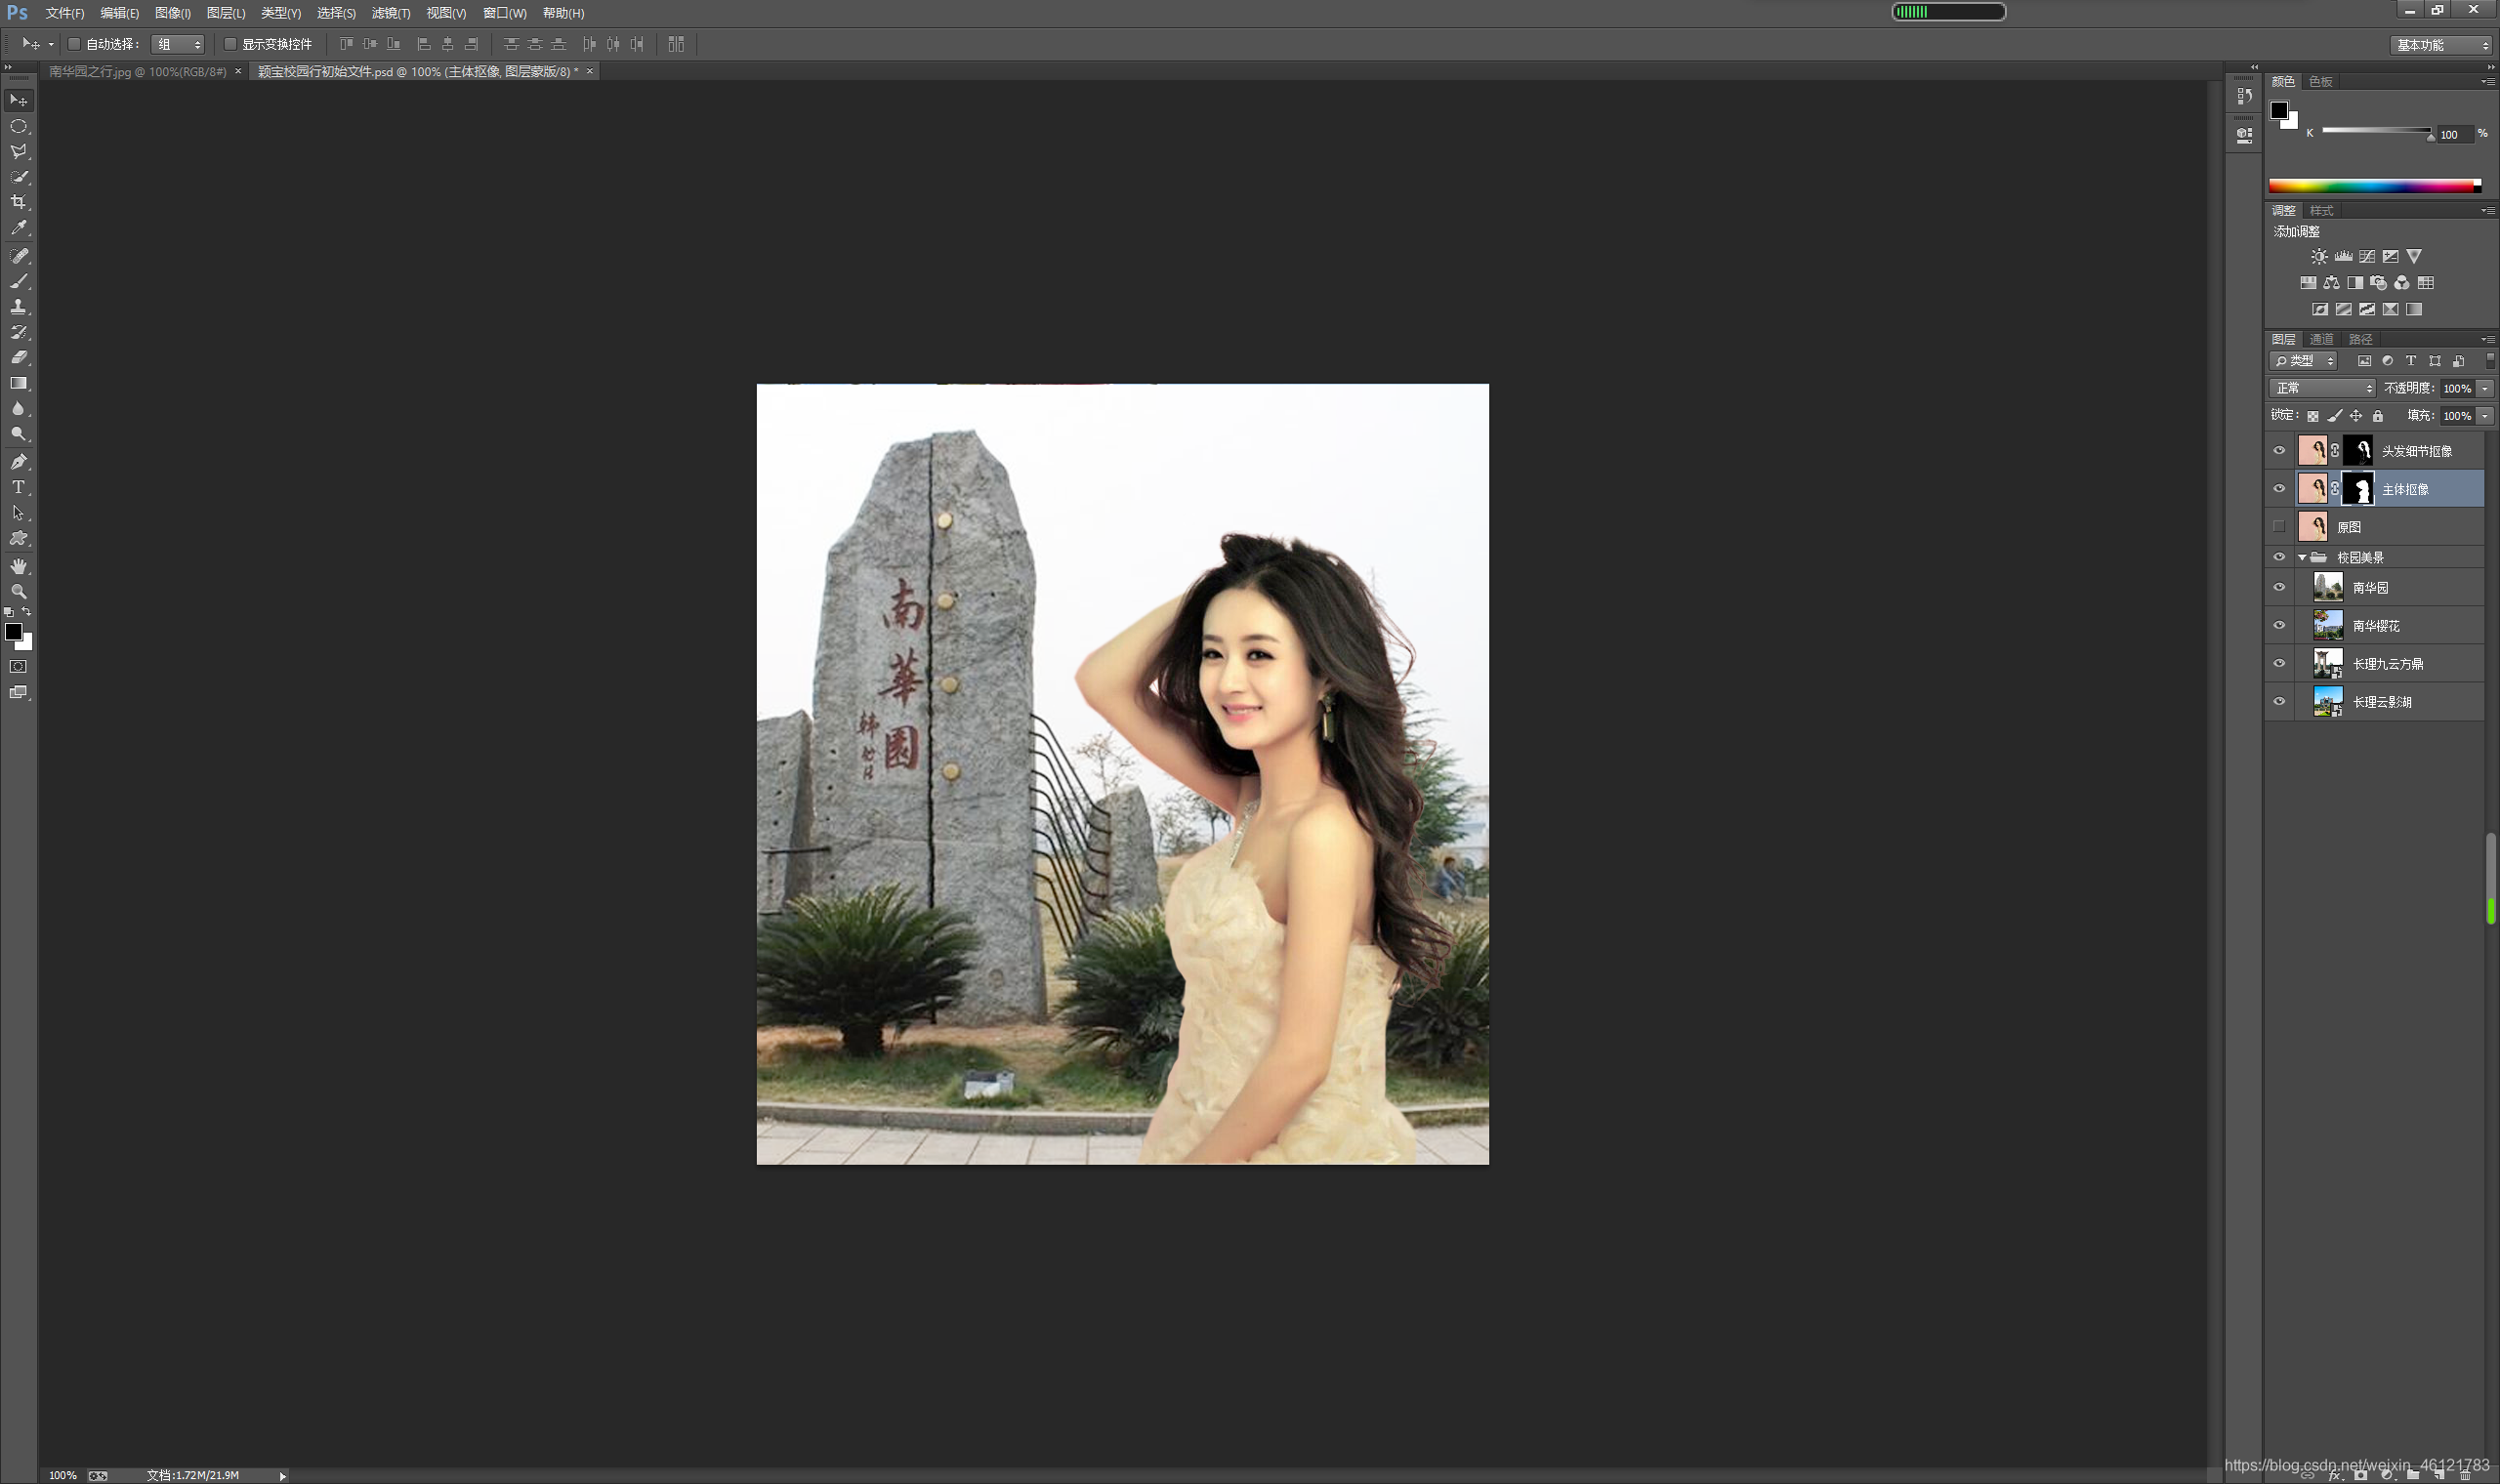Hide the 头发细节抠像 layer

point(2279,451)
